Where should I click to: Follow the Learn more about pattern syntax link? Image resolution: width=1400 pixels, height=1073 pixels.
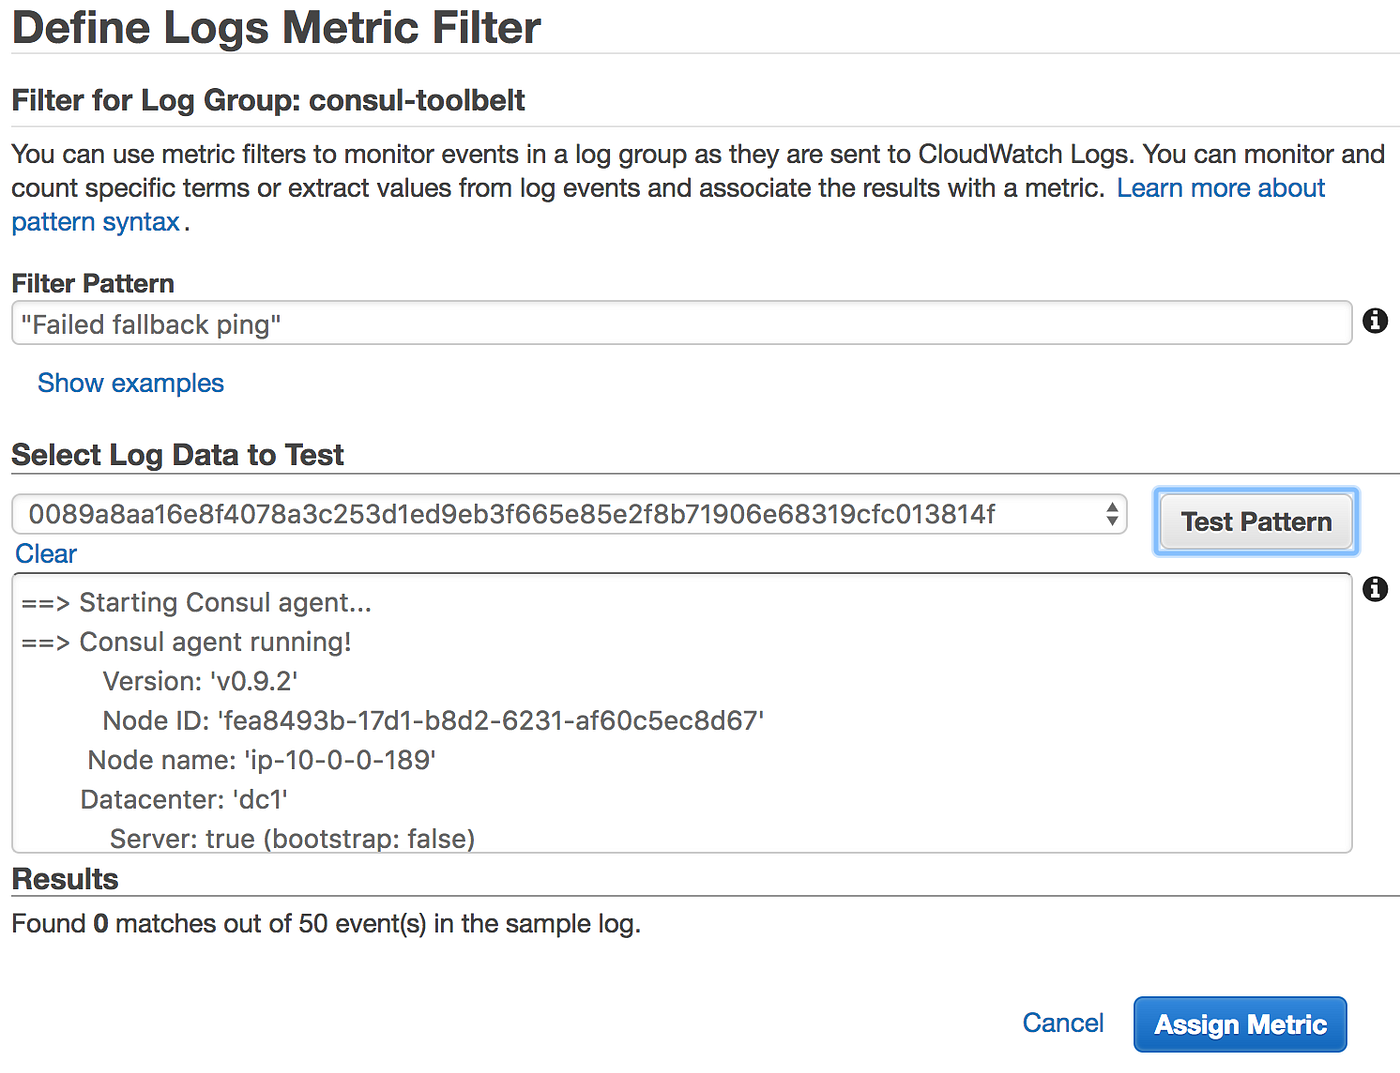coord(1220,188)
